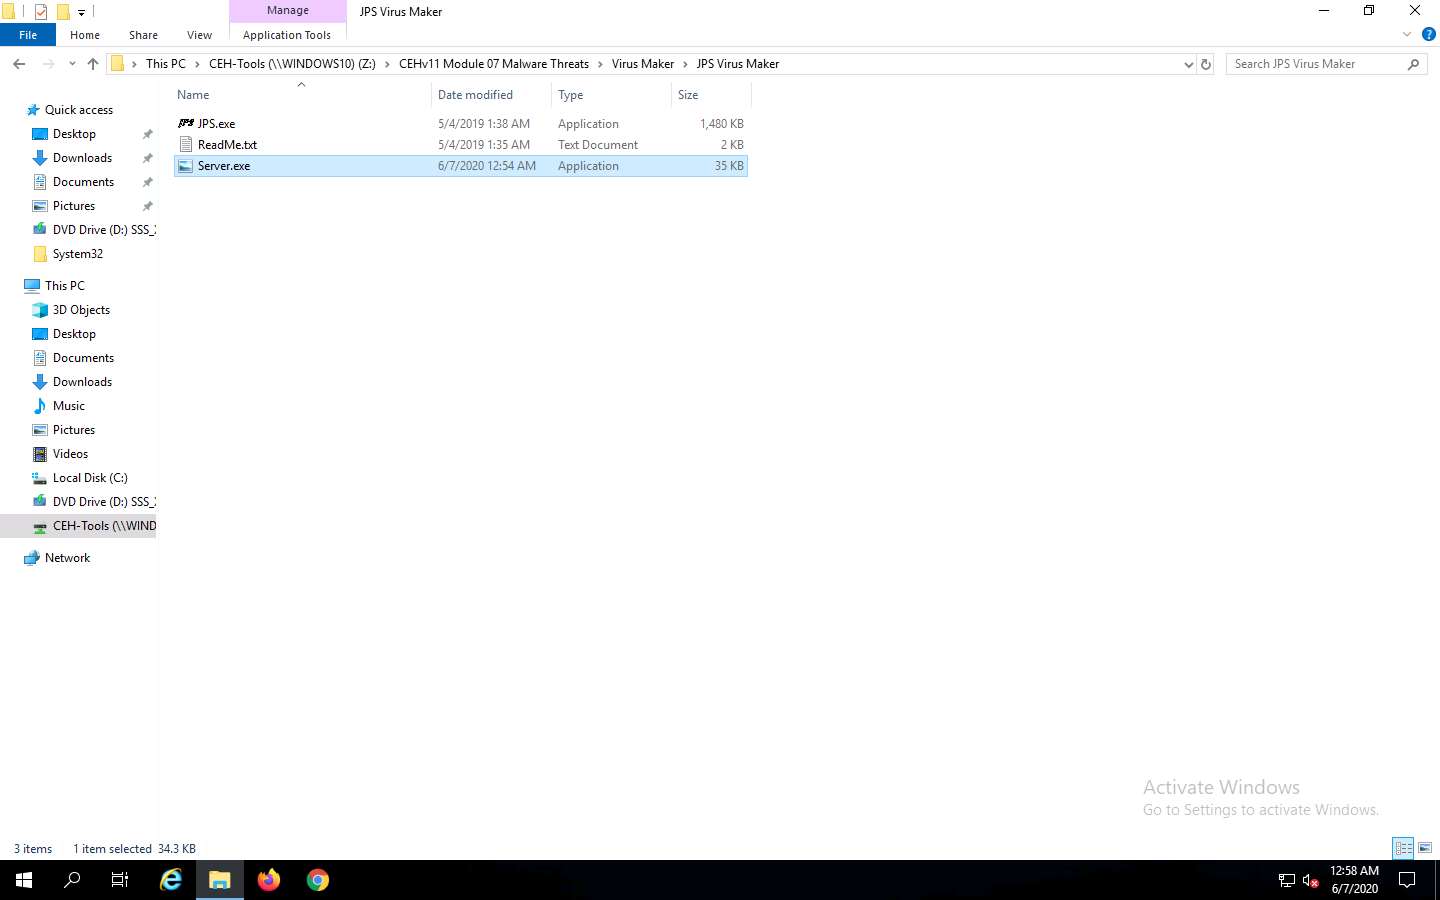Click the Help question mark icon
Screen dimensions: 1440x900
click(1428, 34)
